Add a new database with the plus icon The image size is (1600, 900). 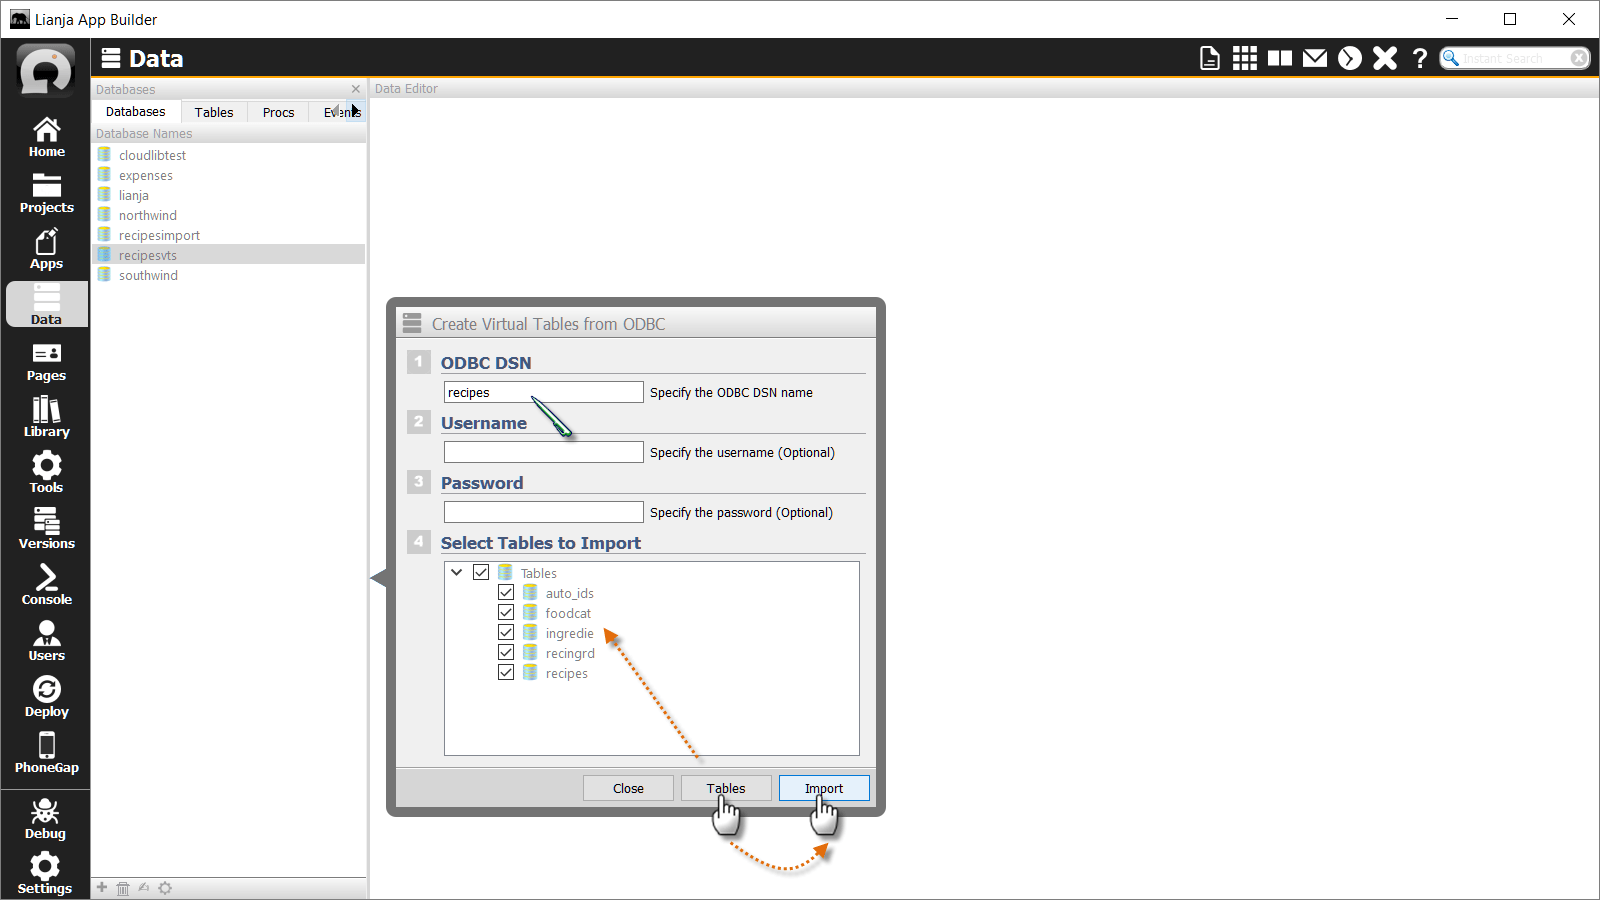tap(101, 888)
